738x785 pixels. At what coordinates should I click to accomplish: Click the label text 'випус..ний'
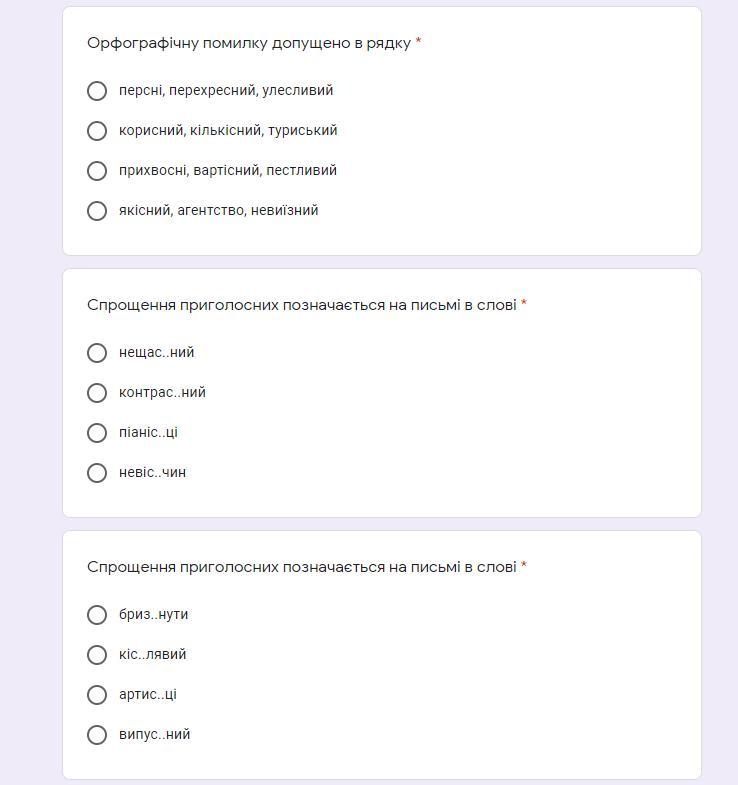coord(154,735)
